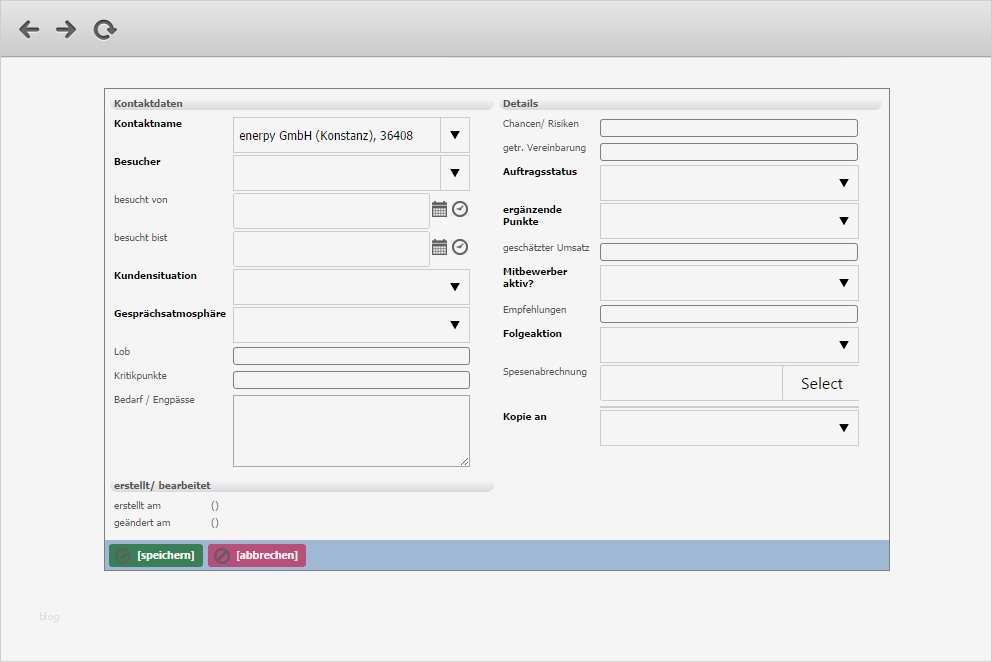The image size is (992, 662).
Task: Open the Auftragsstatus dropdown
Action: [x=729, y=183]
